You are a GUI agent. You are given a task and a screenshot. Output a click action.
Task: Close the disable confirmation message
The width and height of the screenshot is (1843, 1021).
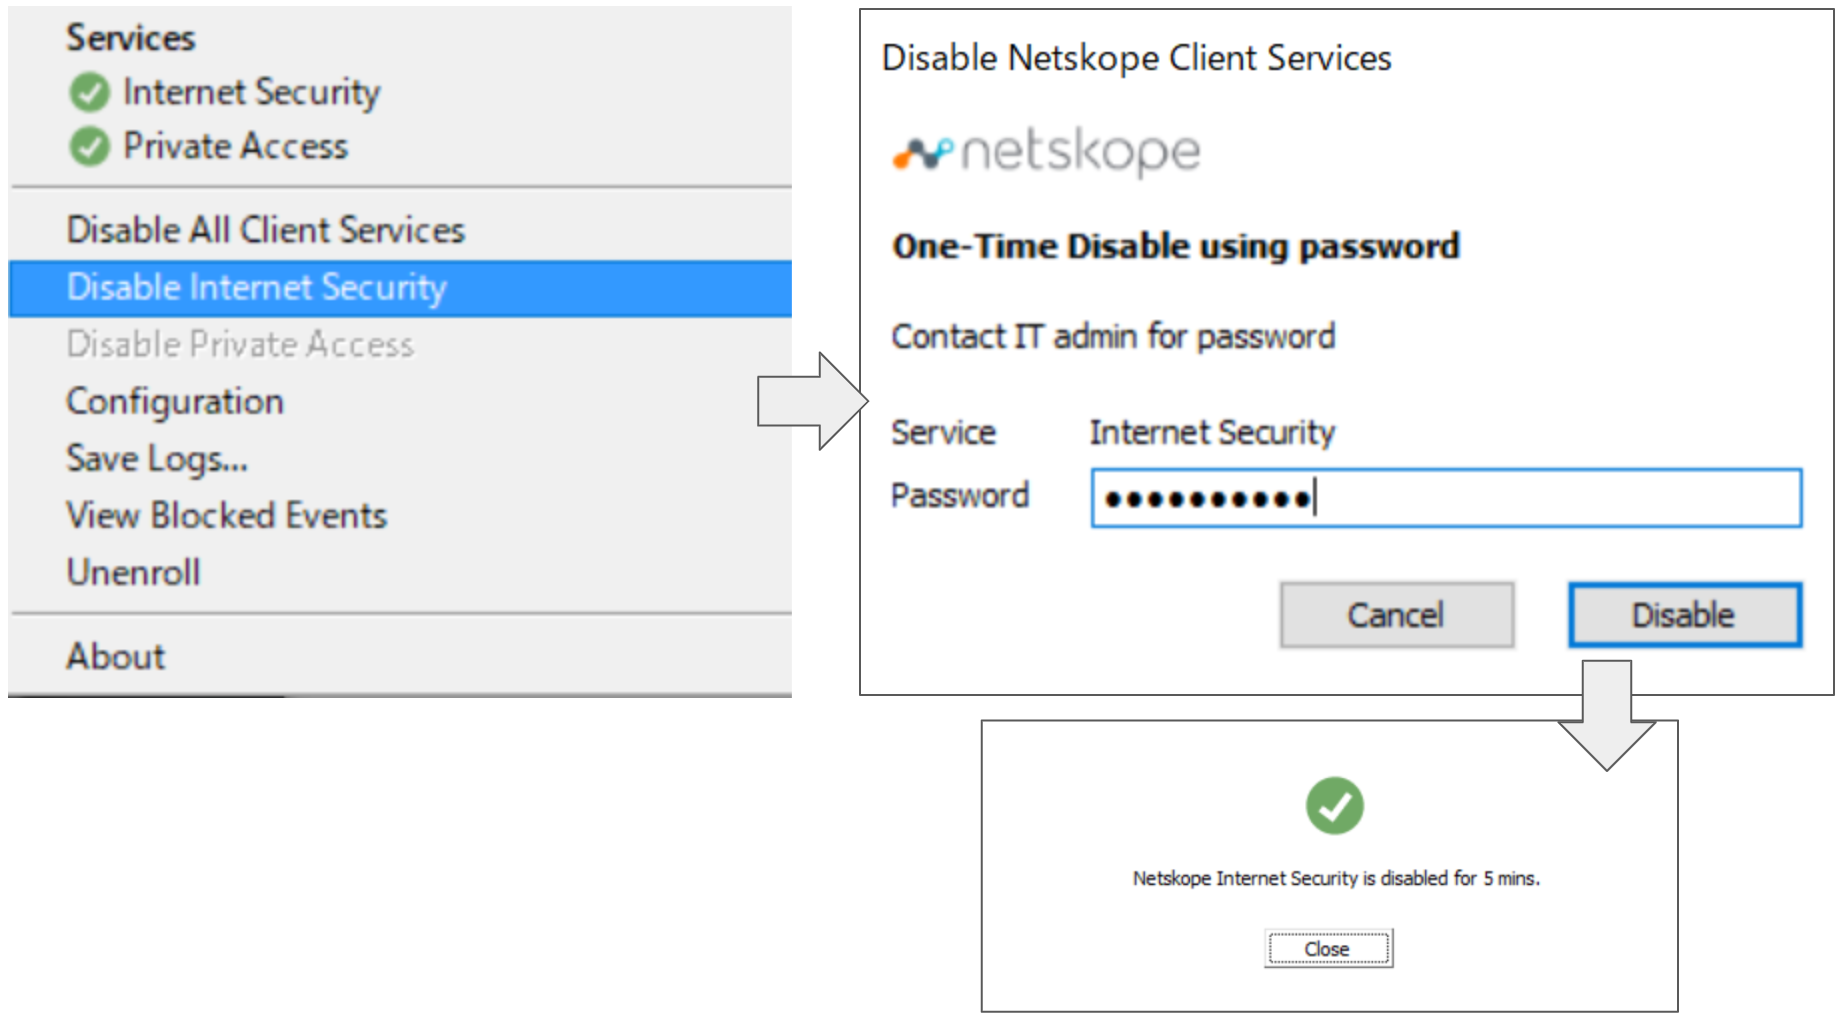(1327, 948)
